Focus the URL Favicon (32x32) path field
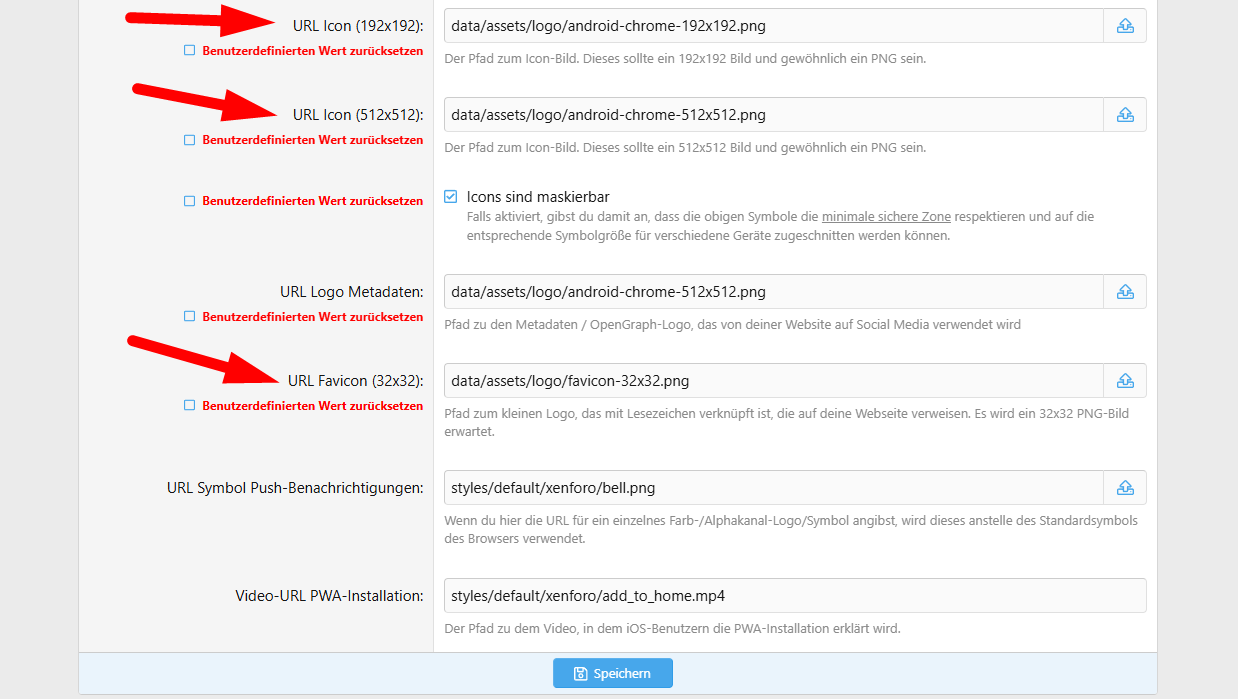Screen dimensions: 1238x699 (x=774, y=381)
